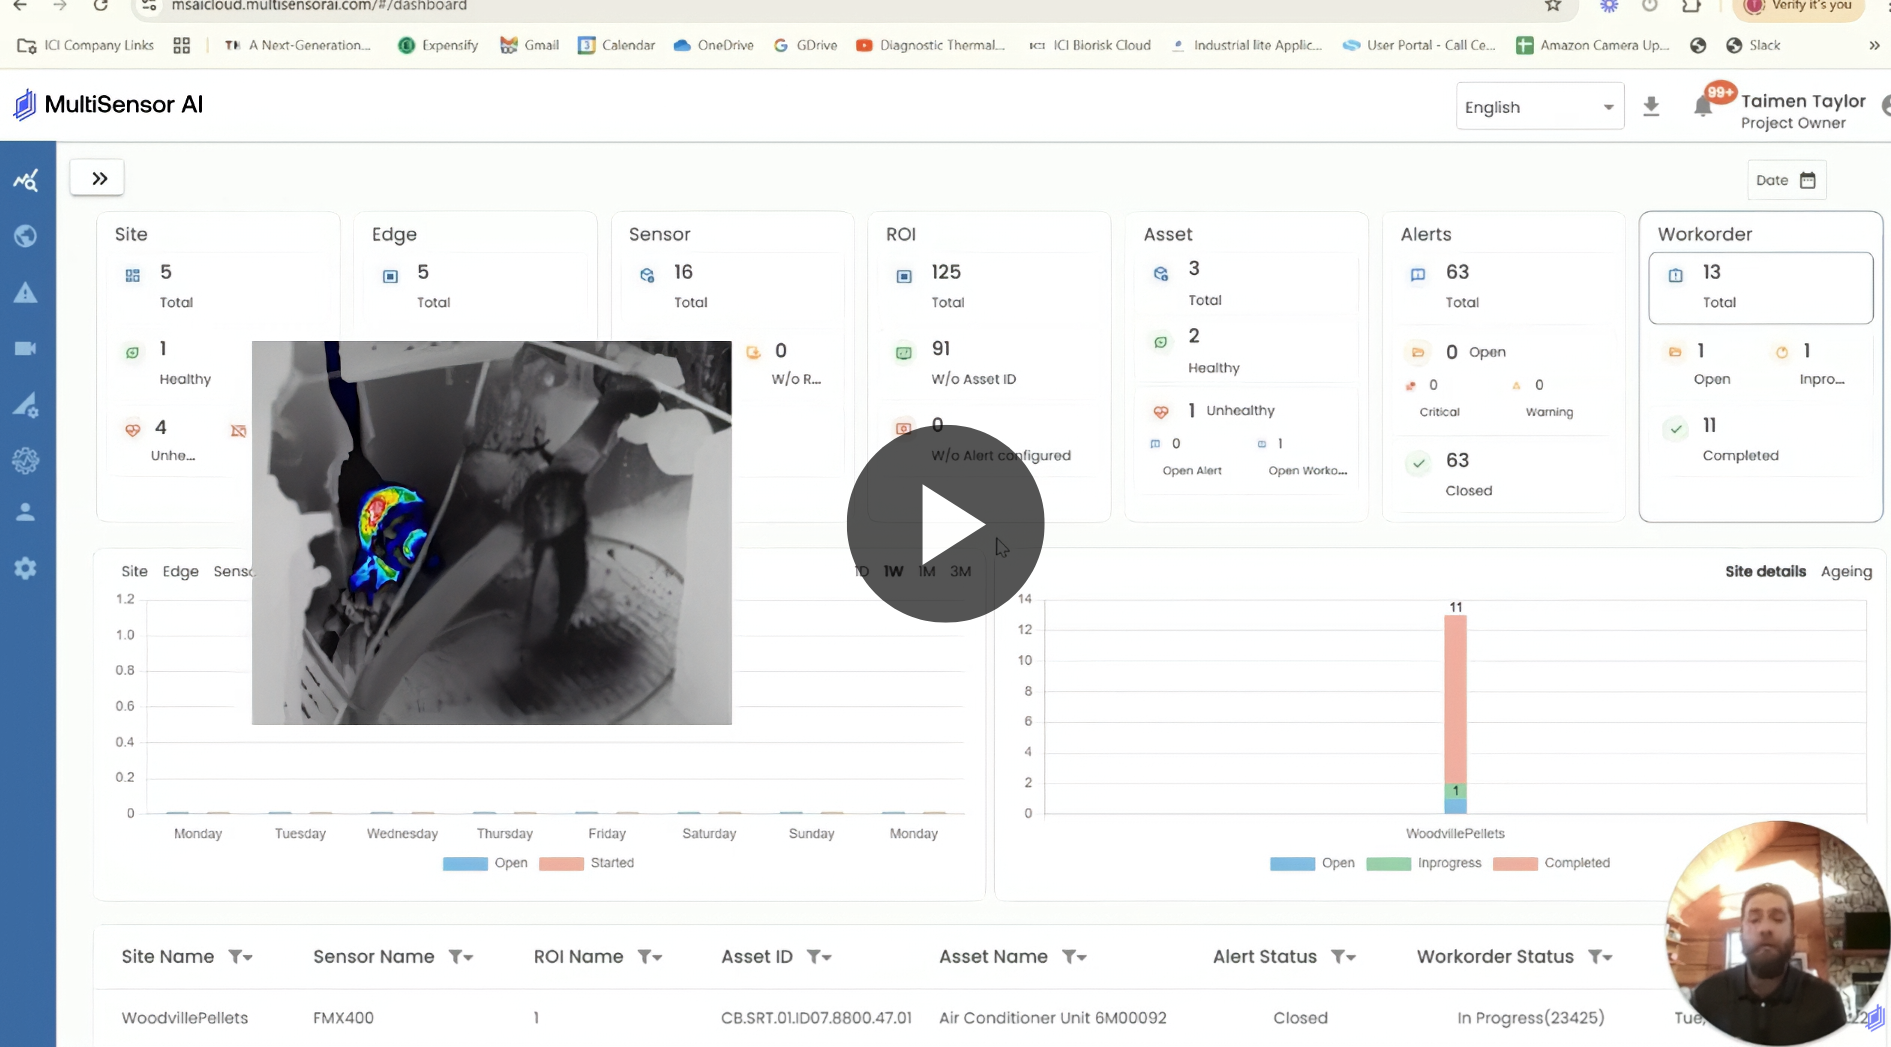Toggle Inprogress series in chart legend

pyautogui.click(x=1424, y=863)
